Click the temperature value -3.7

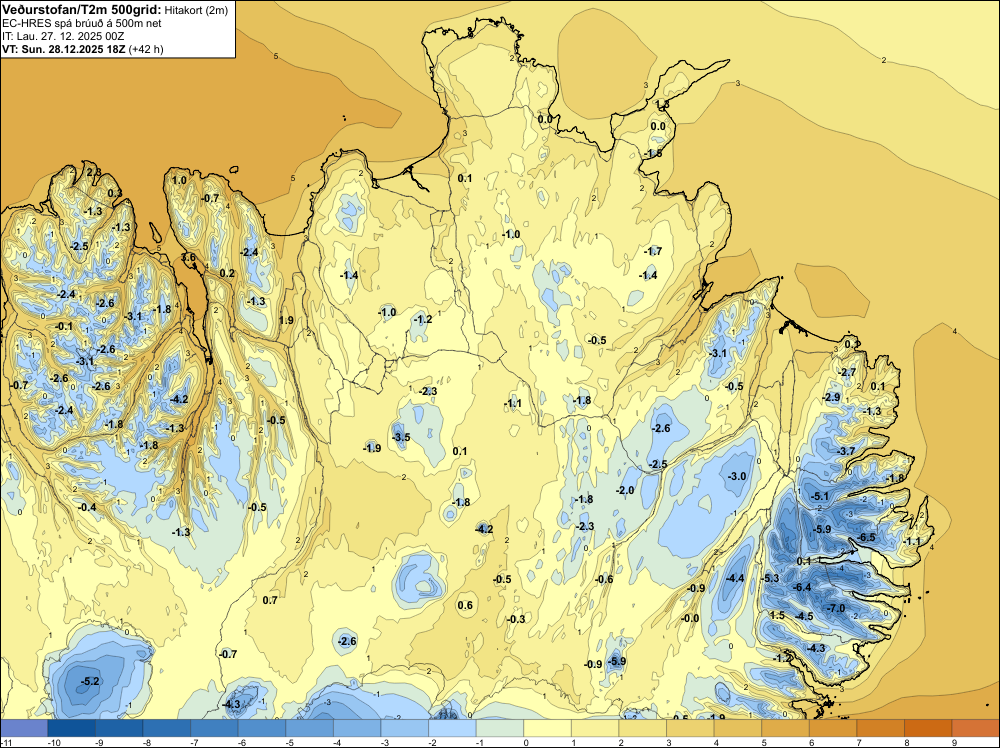coord(846,451)
